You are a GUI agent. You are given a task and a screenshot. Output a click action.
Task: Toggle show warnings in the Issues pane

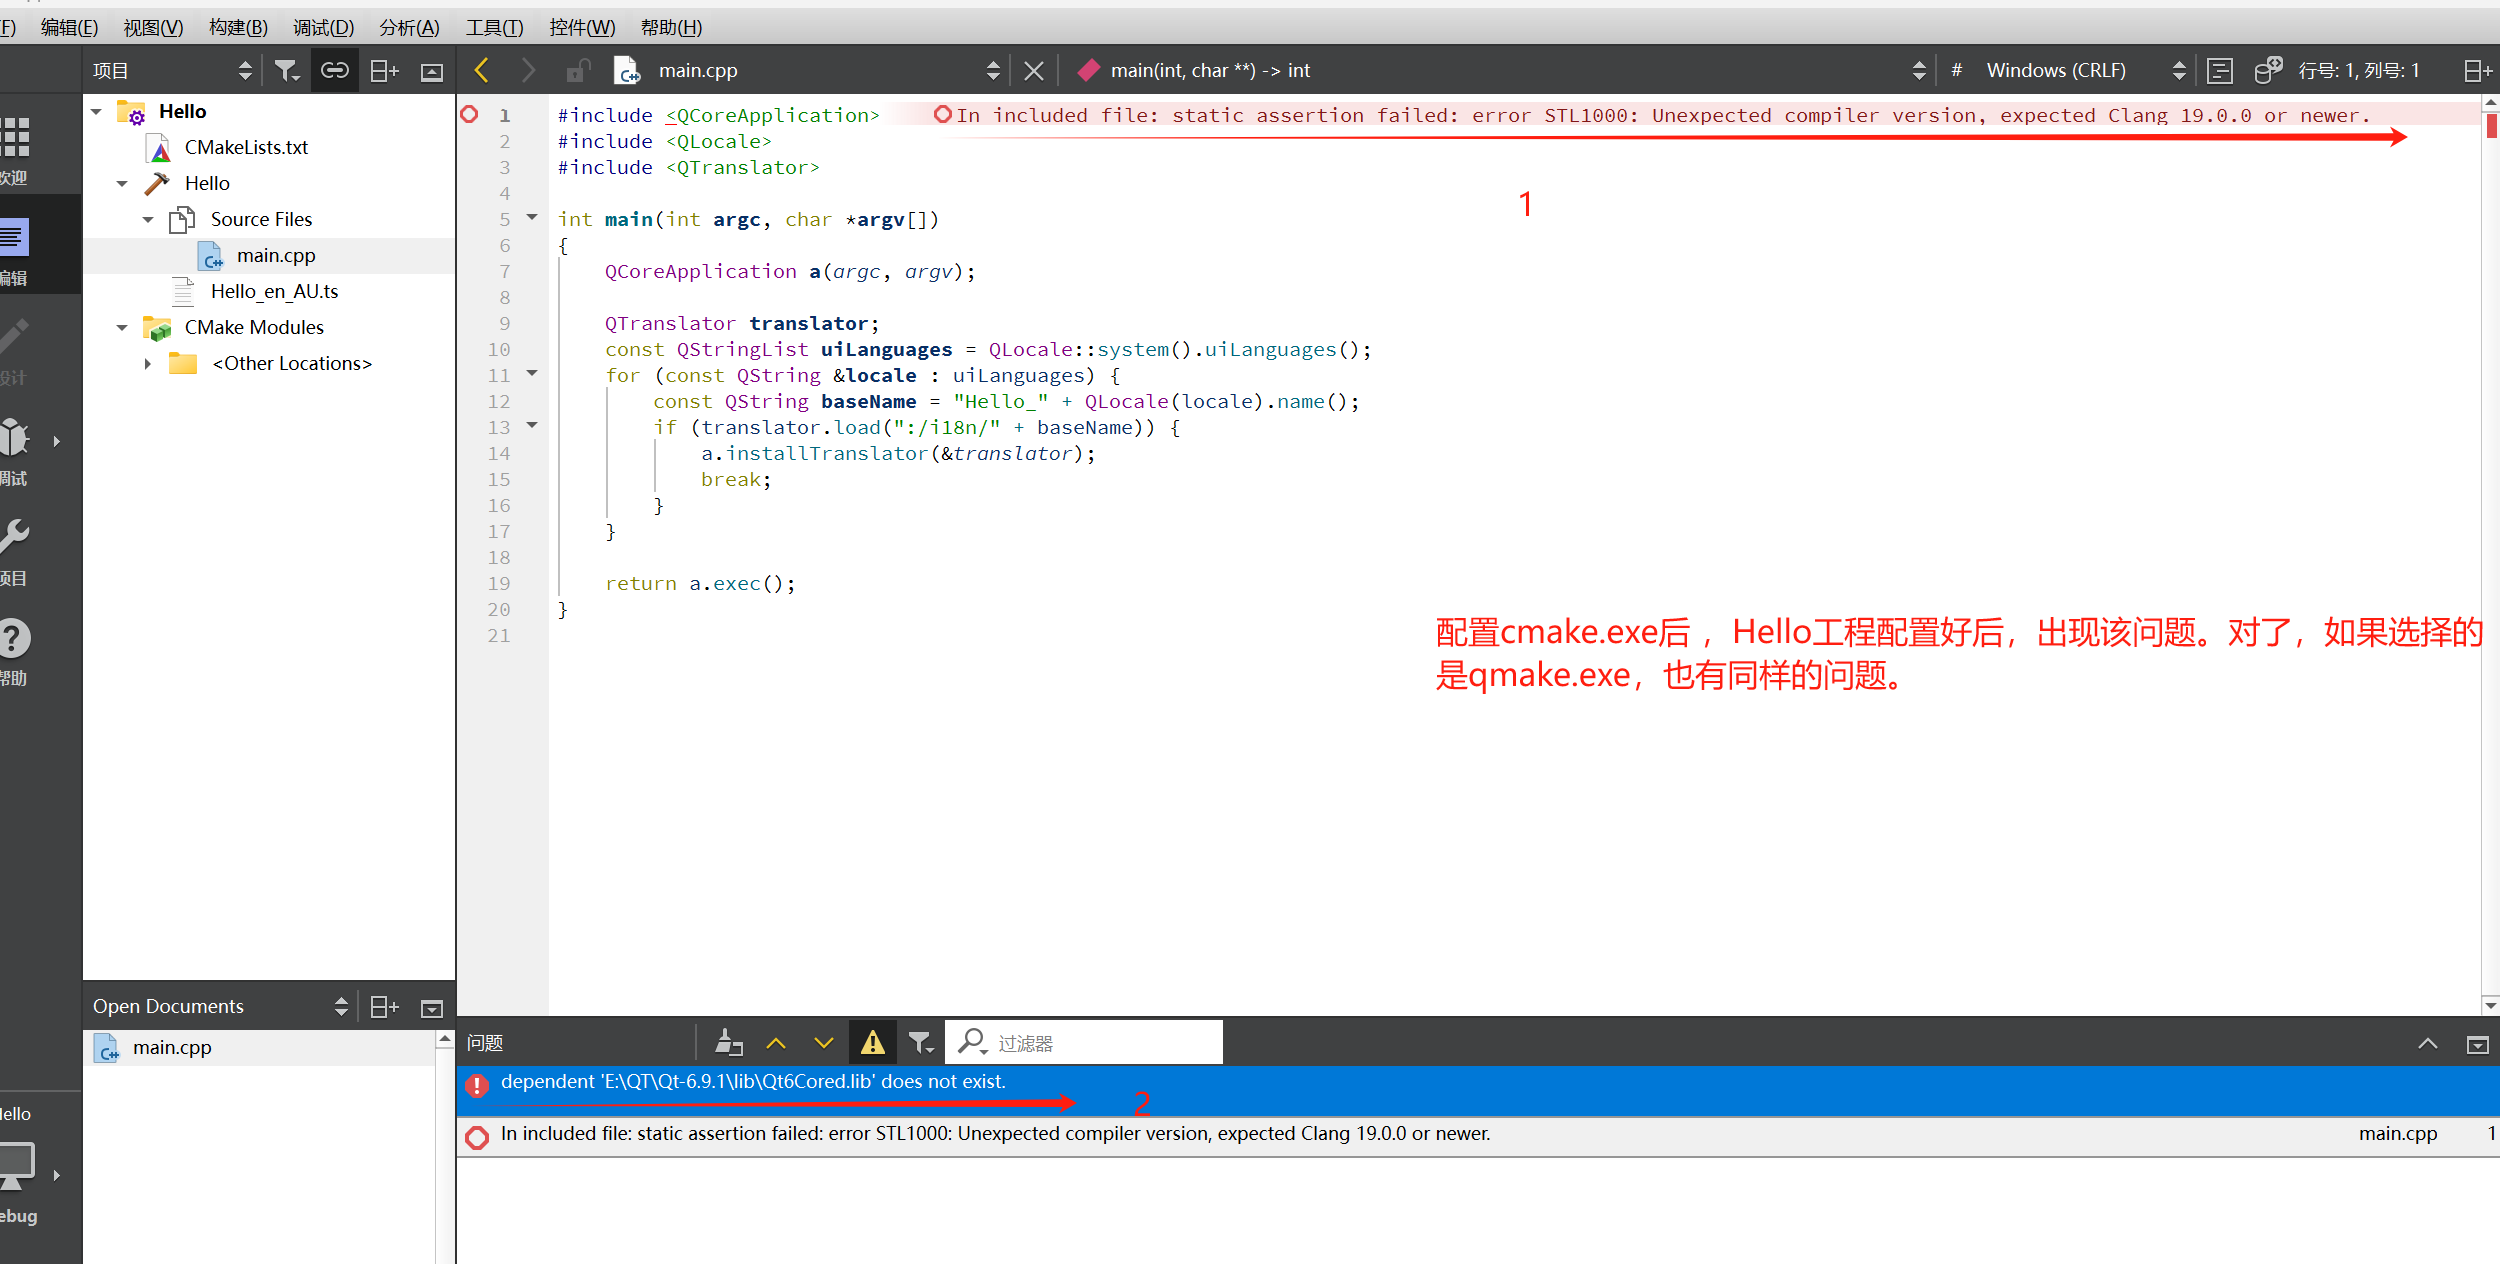pyautogui.click(x=873, y=1042)
